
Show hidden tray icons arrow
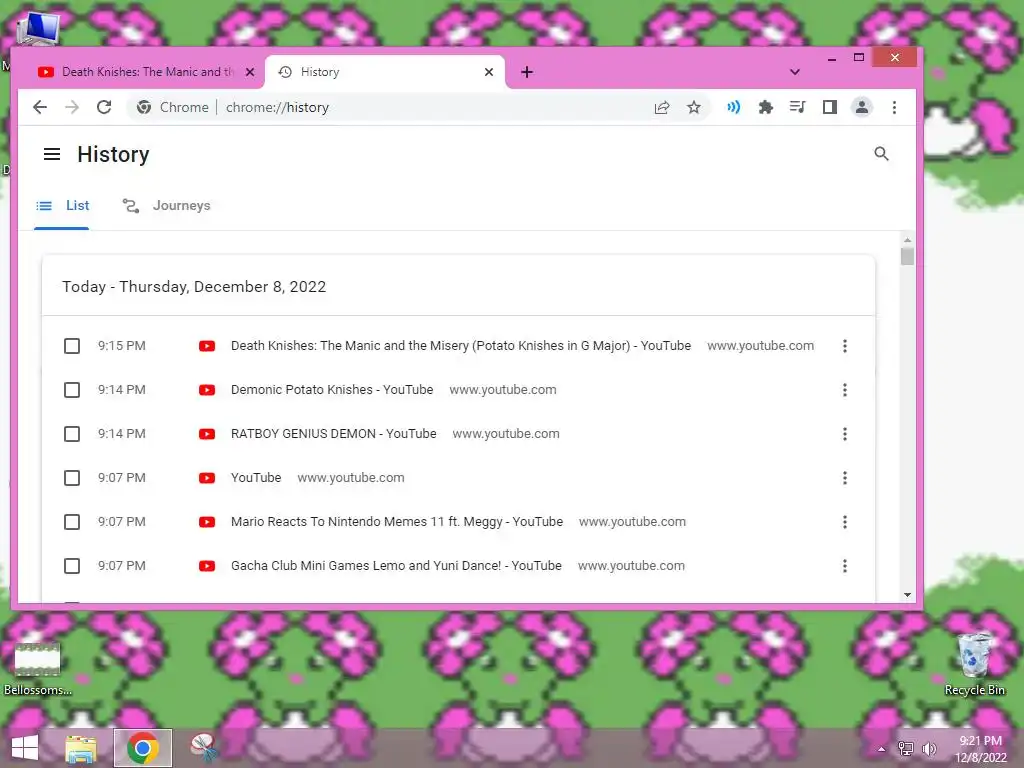click(882, 749)
